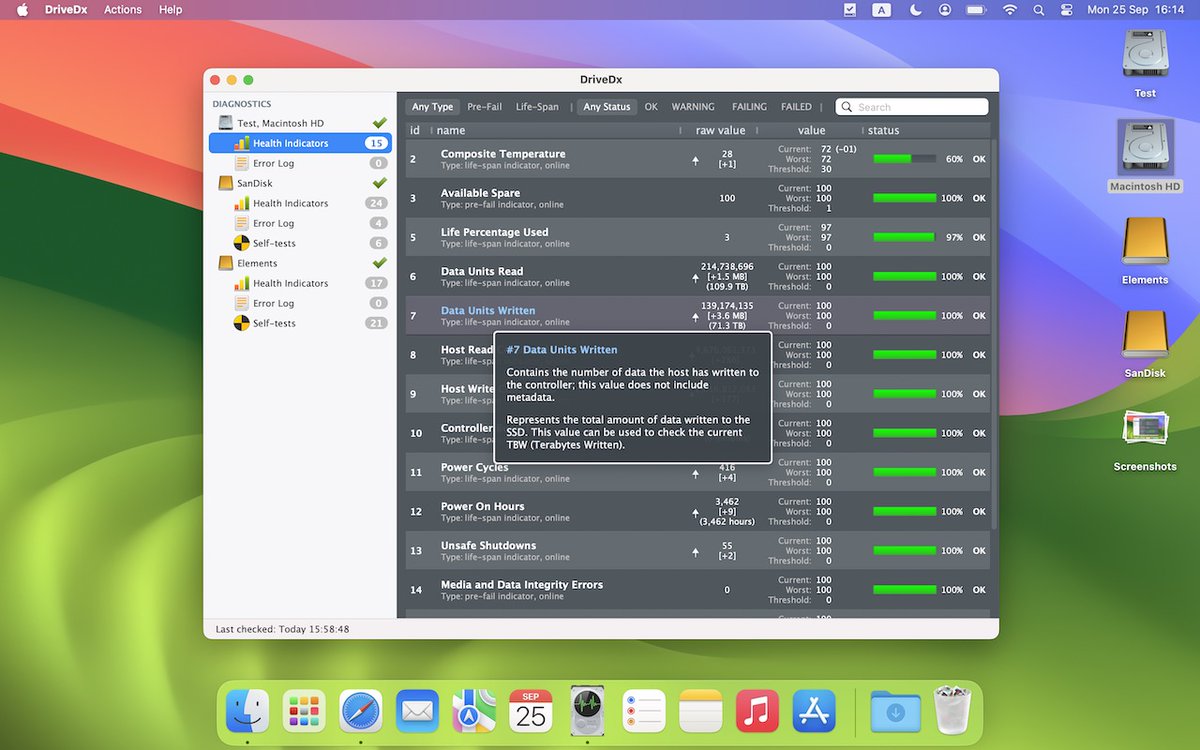Click the value column header
Viewport: 1200px width, 750px height.
[x=811, y=130]
